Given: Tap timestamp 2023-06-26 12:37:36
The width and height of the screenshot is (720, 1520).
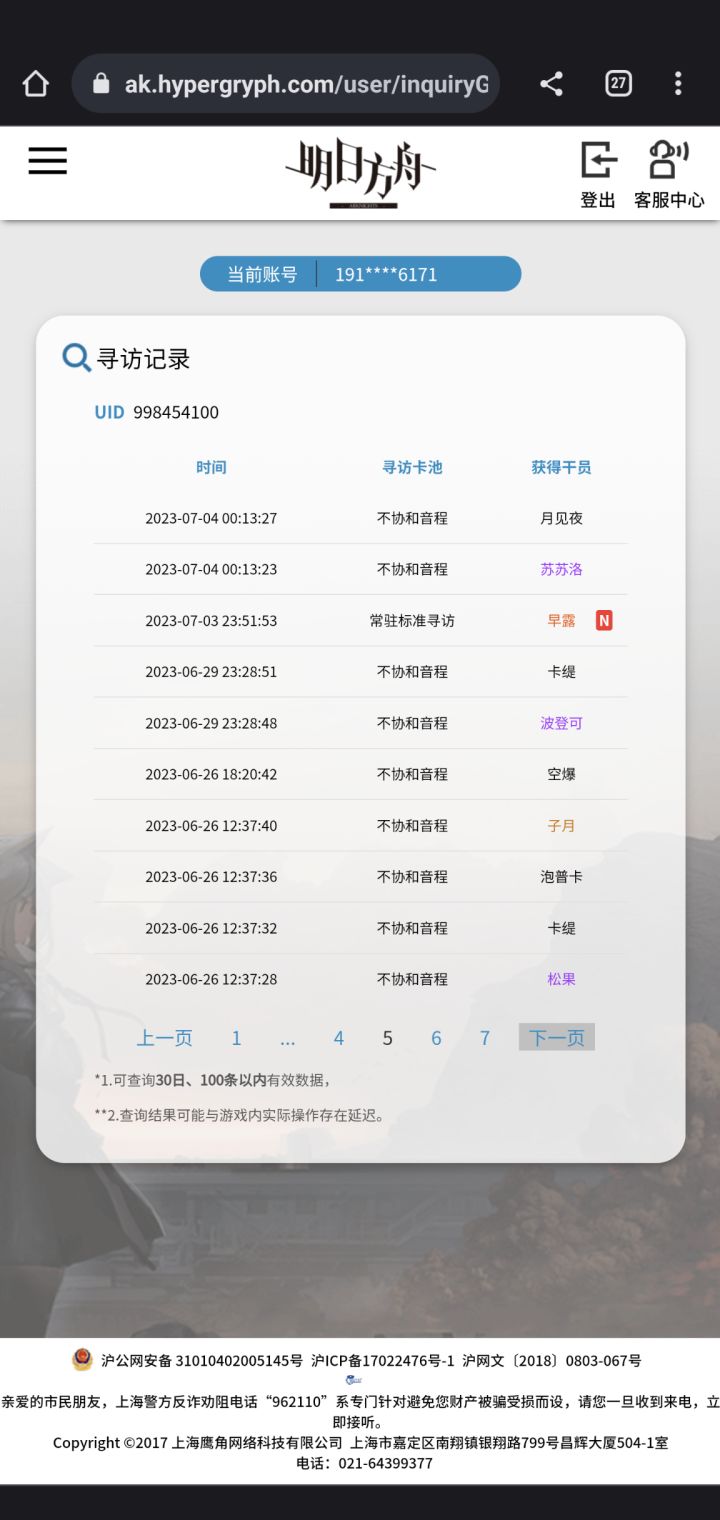Looking at the screenshot, I should click(211, 876).
